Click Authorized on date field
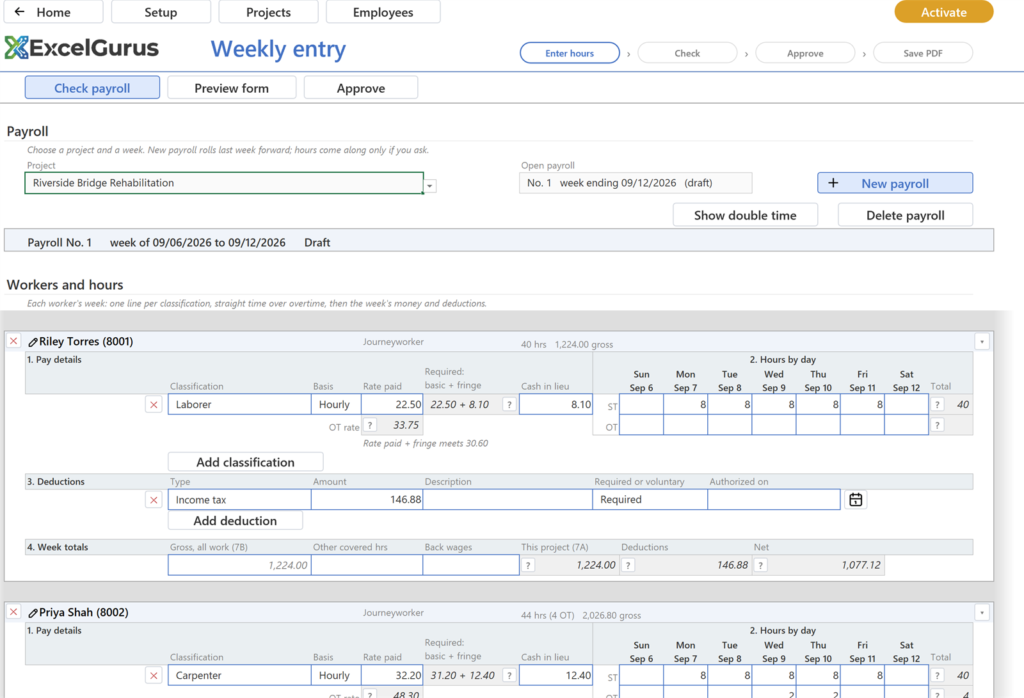The image size is (1024, 698). 774,500
